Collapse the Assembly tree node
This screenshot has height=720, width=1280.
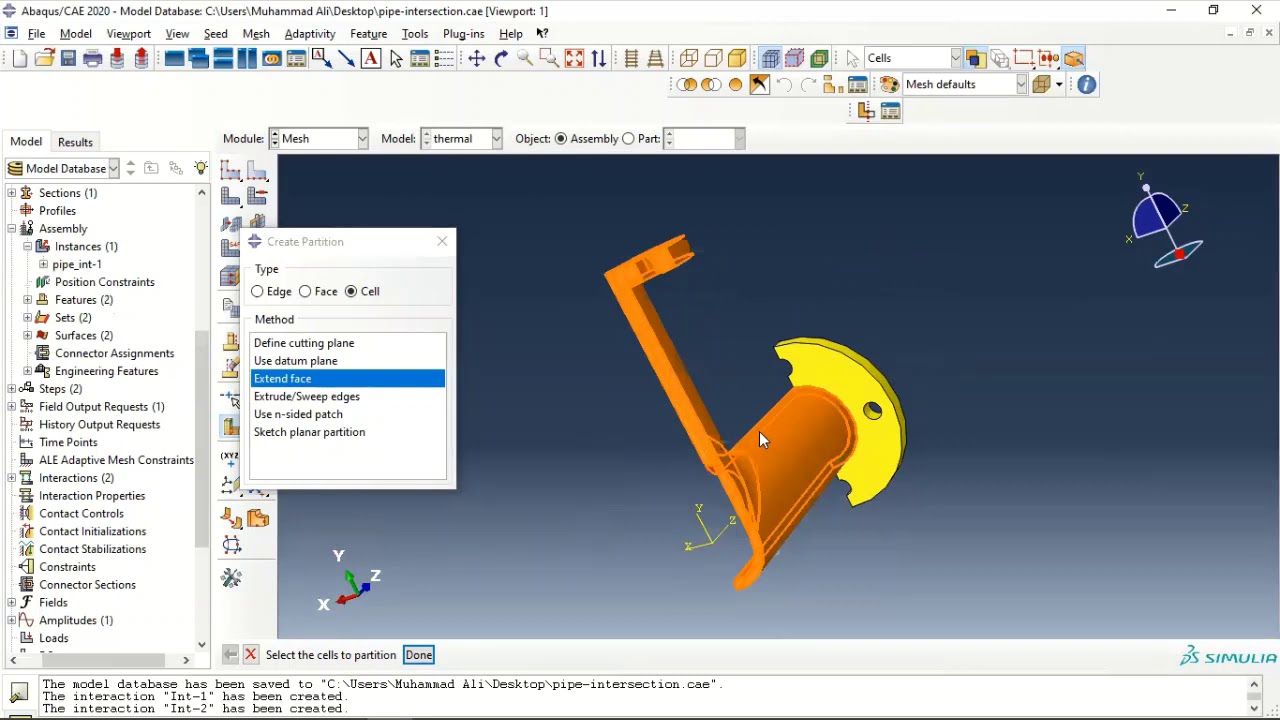click(x=12, y=229)
